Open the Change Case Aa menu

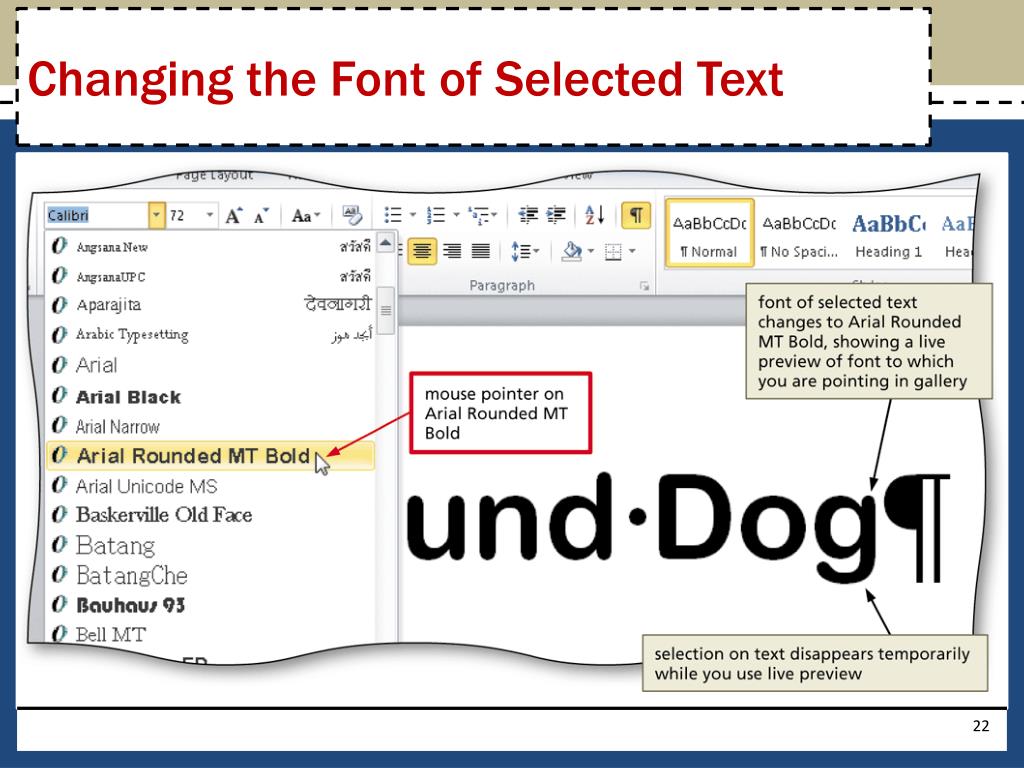306,216
